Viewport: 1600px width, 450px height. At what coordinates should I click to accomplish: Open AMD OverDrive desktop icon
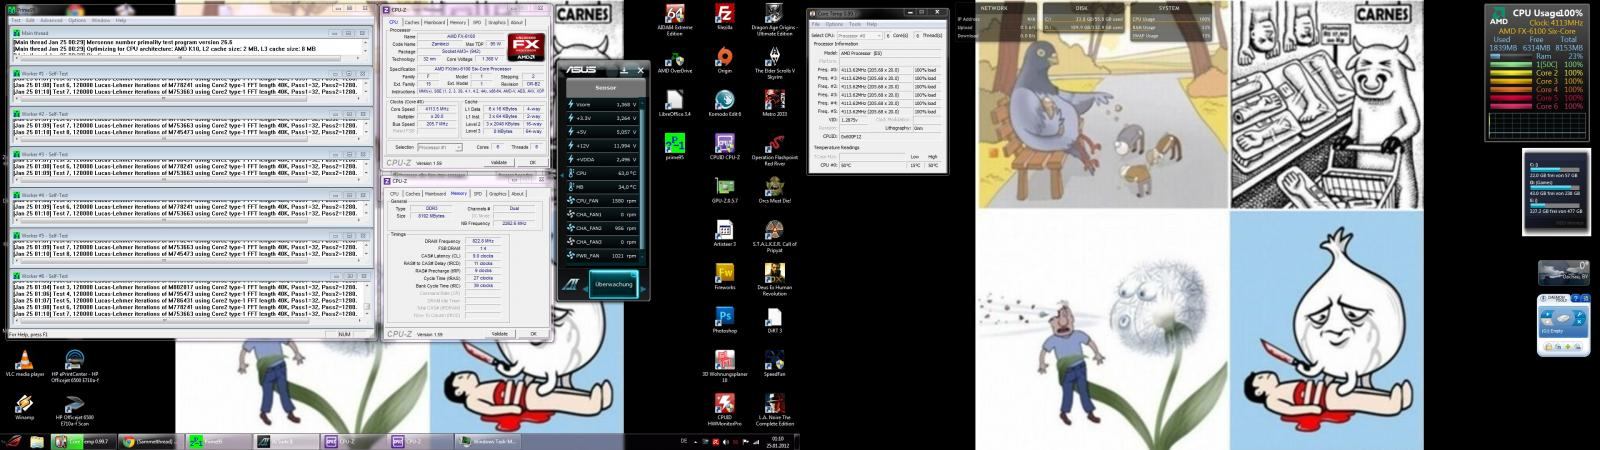click(675, 62)
